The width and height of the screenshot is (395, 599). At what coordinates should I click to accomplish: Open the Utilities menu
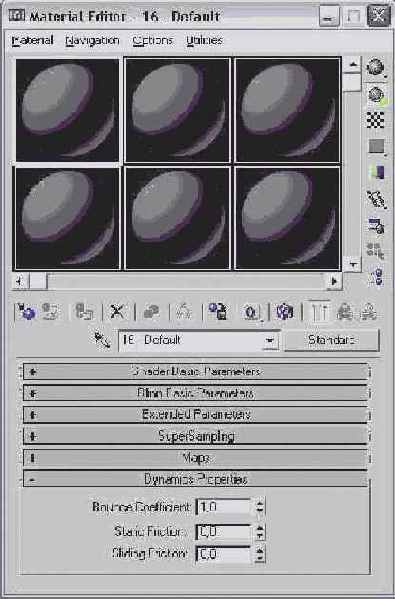[x=204, y=40]
